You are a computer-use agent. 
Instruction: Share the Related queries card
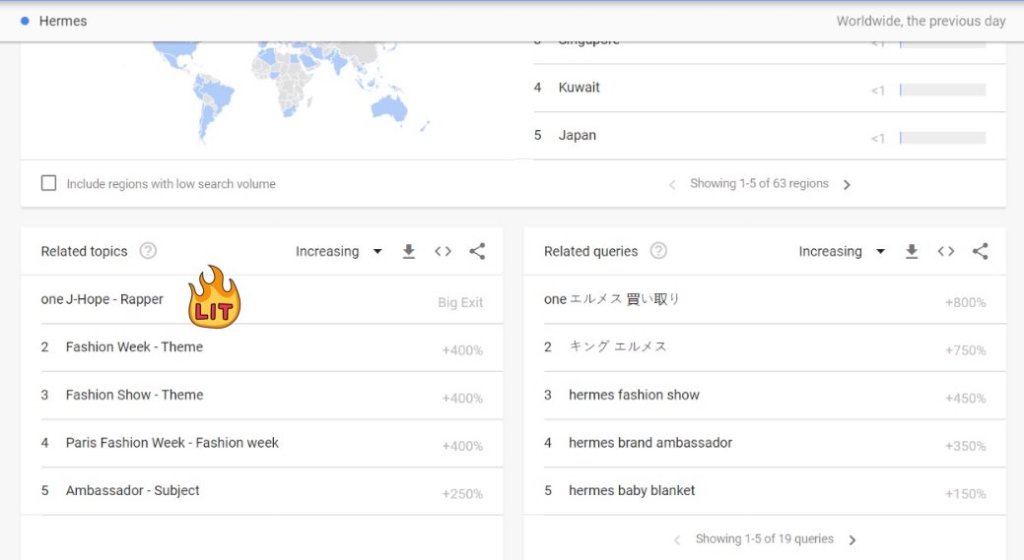[980, 252]
